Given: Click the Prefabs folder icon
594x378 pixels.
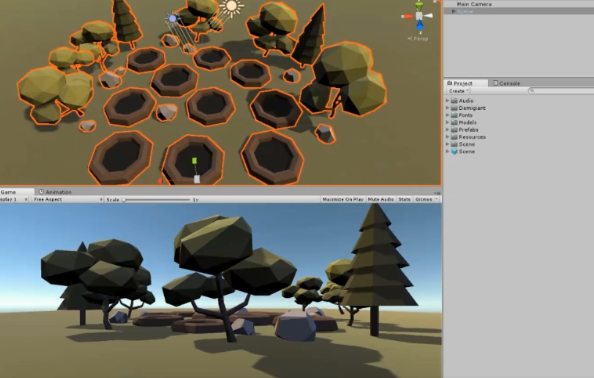Looking at the screenshot, I should coord(454,130).
